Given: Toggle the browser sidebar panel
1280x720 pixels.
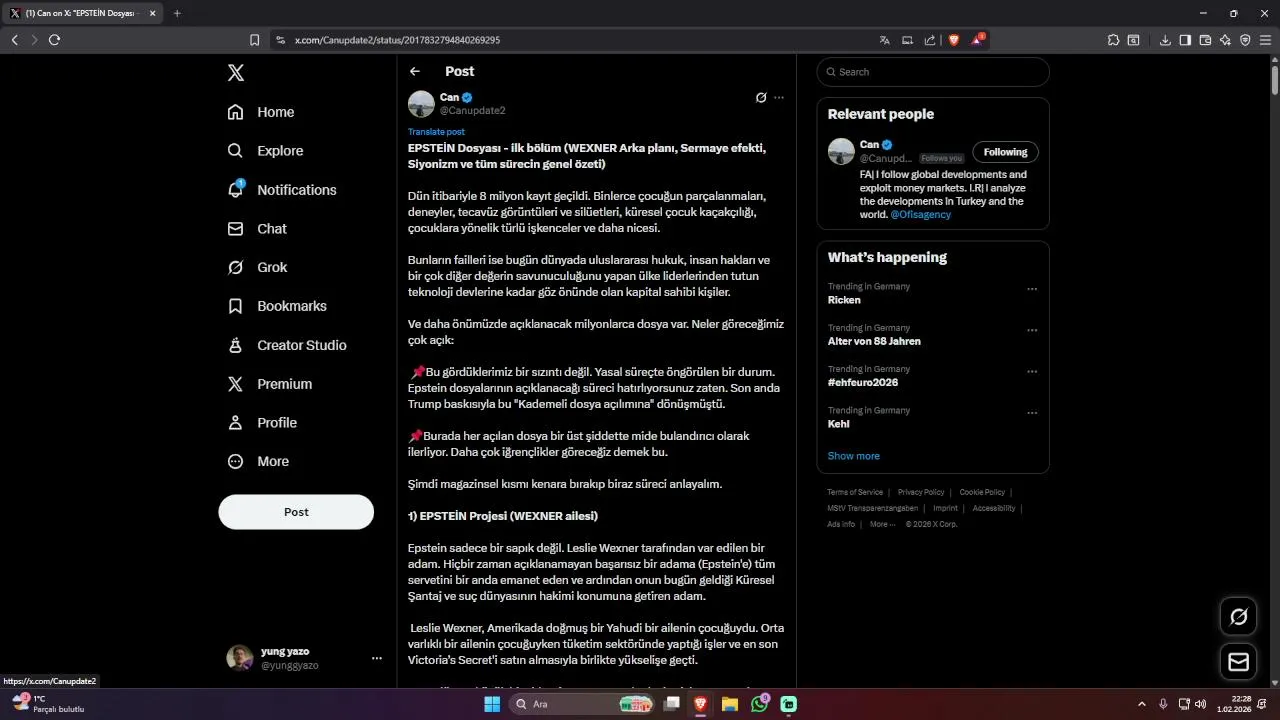Looking at the screenshot, I should click(x=1185, y=40).
